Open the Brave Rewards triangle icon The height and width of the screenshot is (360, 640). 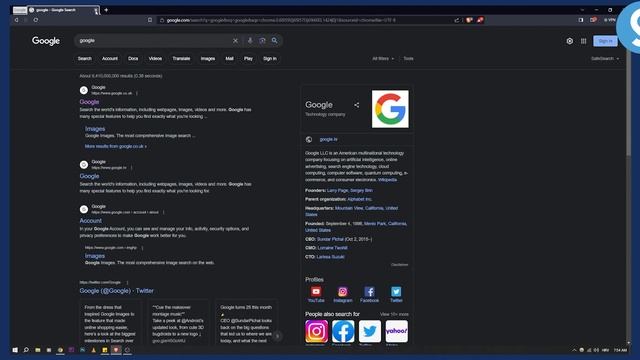coord(480,20)
